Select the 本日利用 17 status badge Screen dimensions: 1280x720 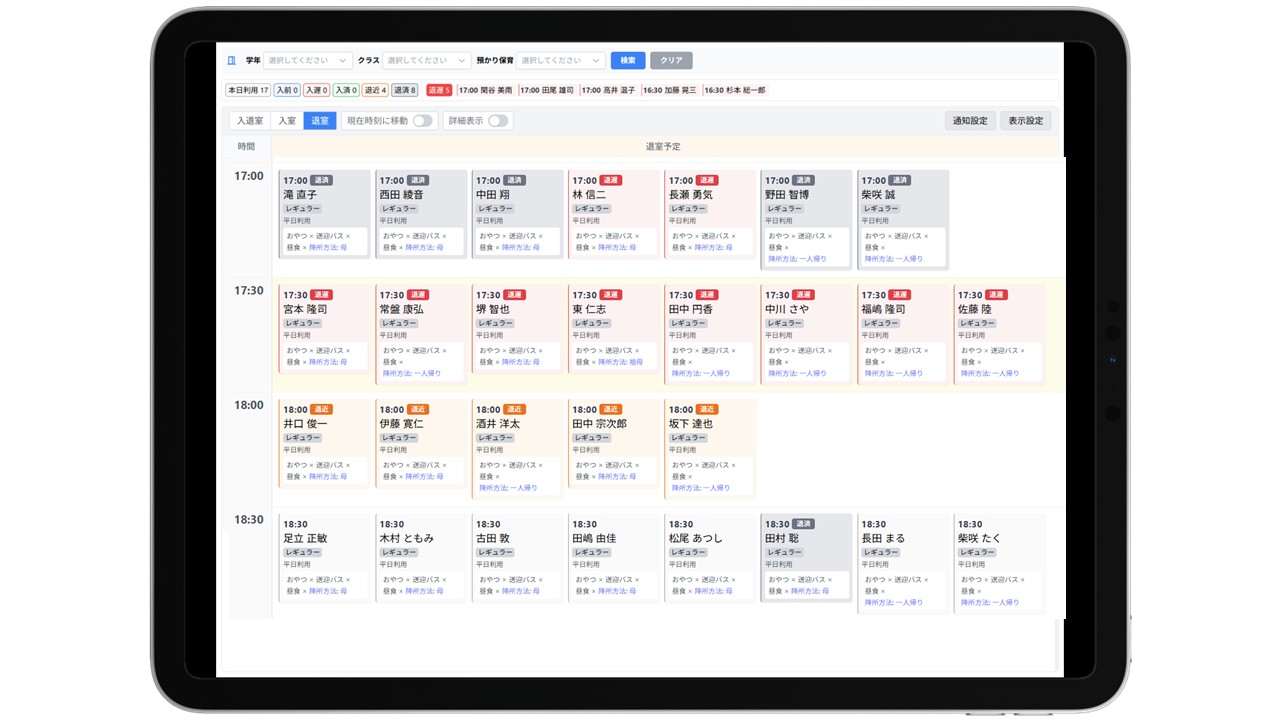(x=248, y=90)
